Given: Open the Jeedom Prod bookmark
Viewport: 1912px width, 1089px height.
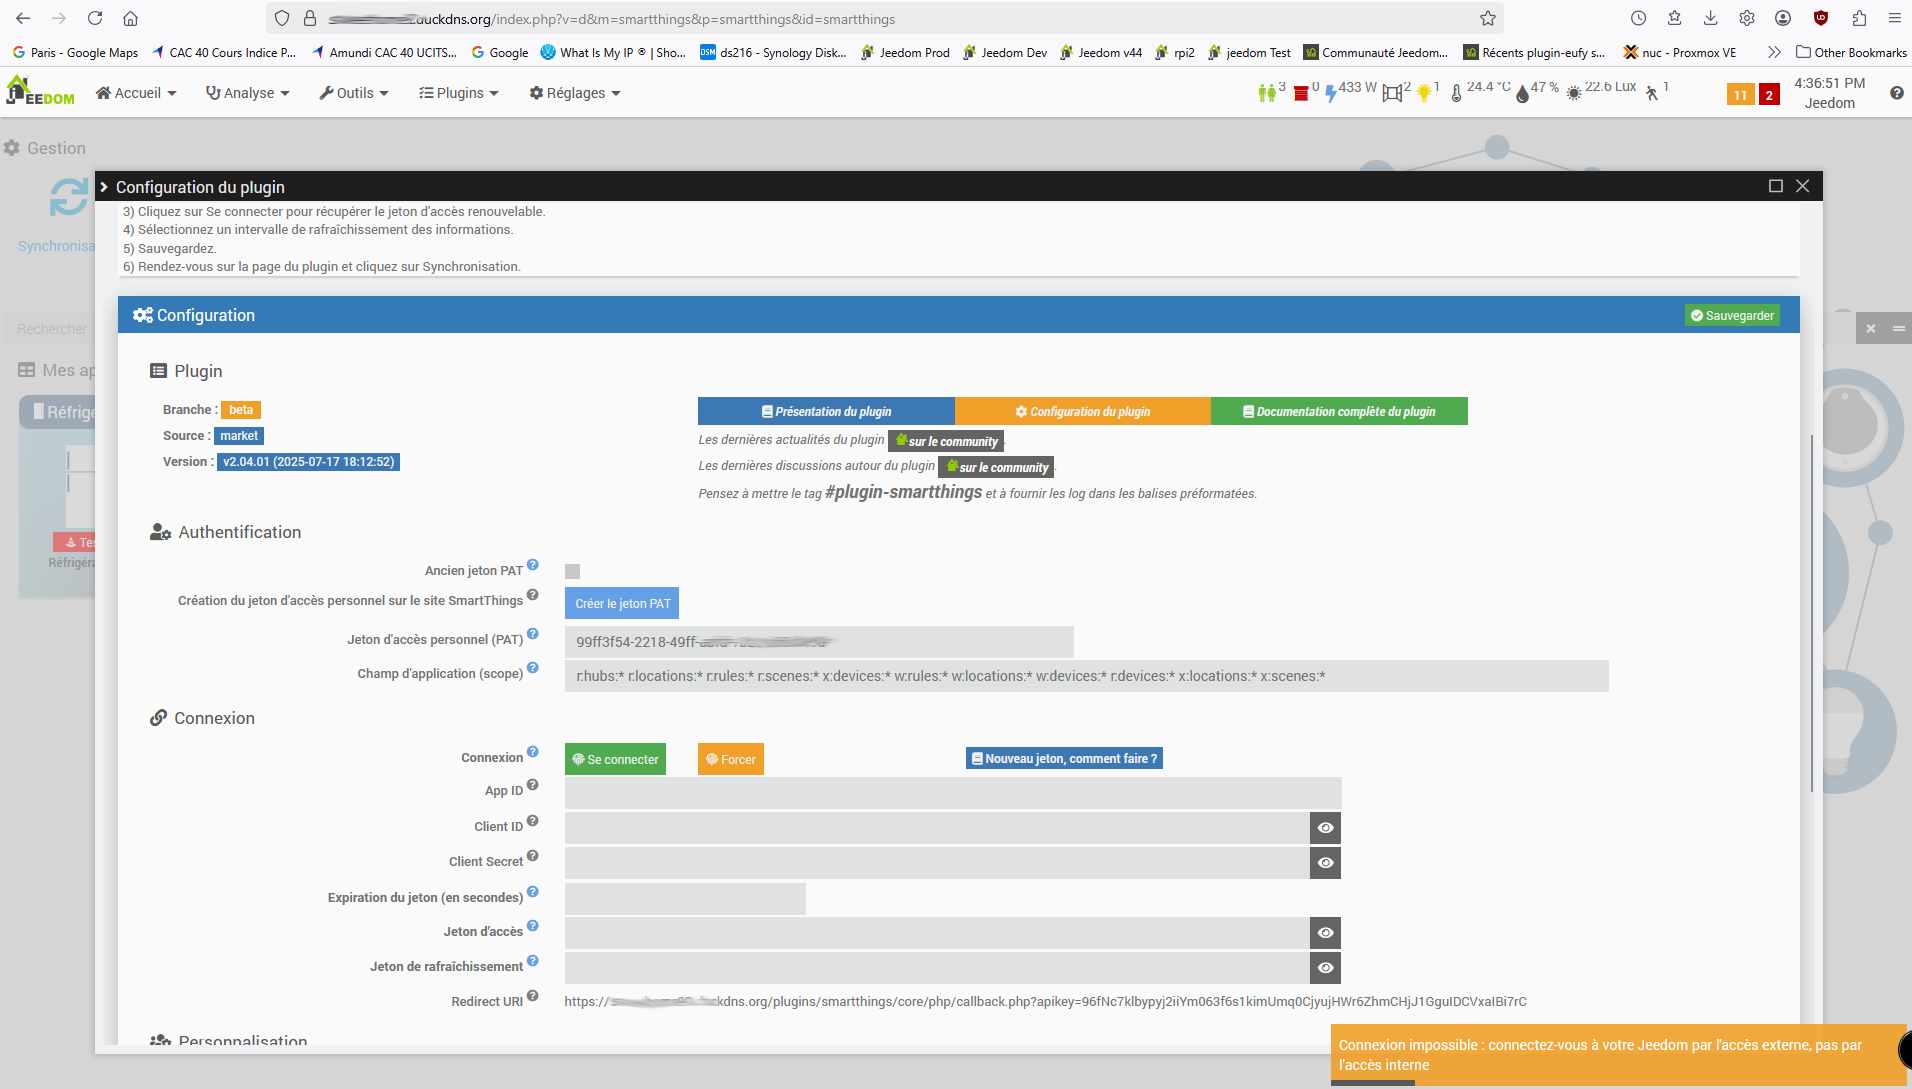Looking at the screenshot, I should (x=905, y=52).
